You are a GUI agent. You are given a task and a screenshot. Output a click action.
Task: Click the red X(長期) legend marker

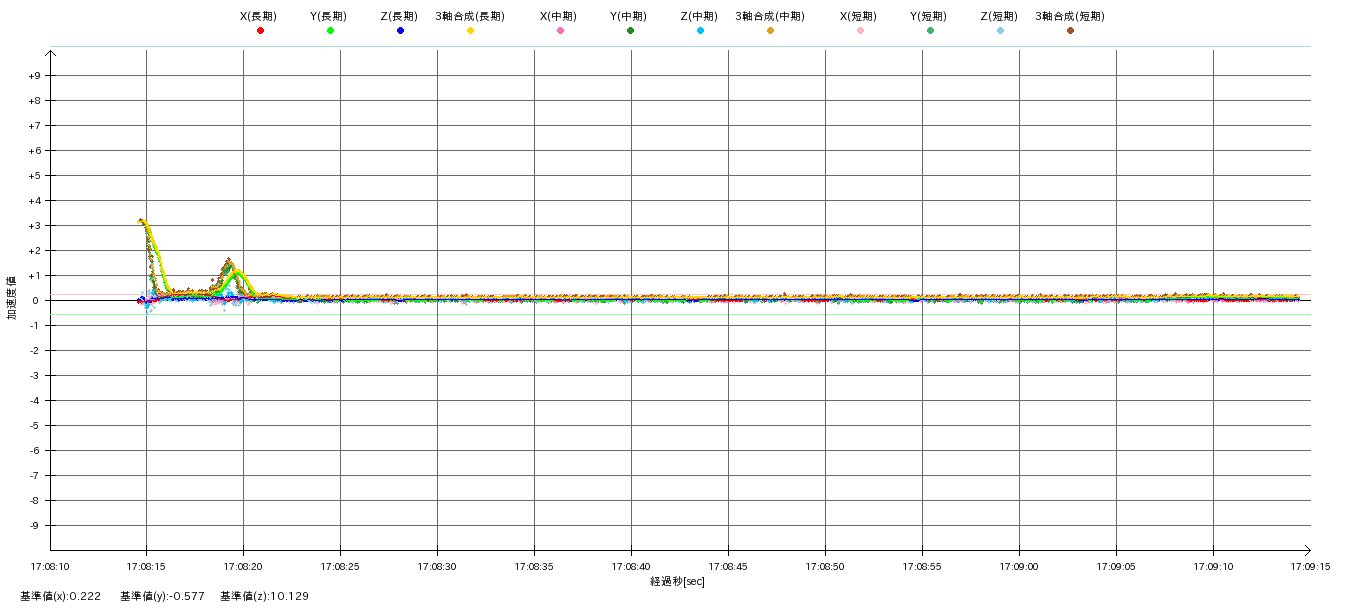(x=260, y=31)
